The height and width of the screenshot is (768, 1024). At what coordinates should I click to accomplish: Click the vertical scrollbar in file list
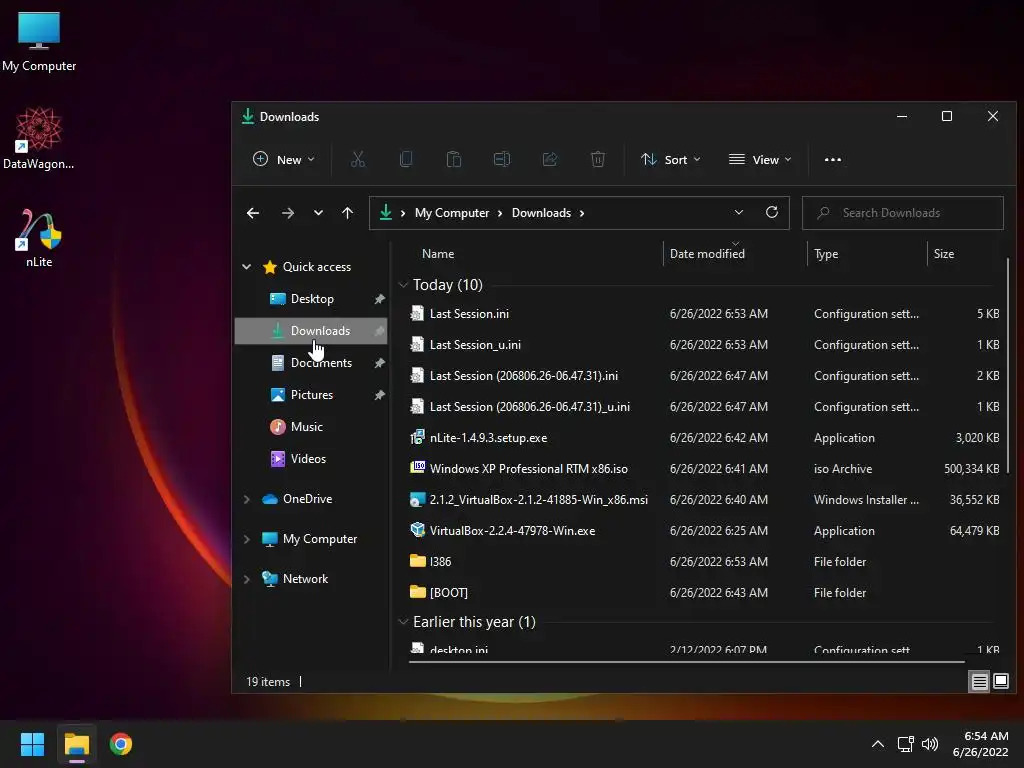(1008, 366)
